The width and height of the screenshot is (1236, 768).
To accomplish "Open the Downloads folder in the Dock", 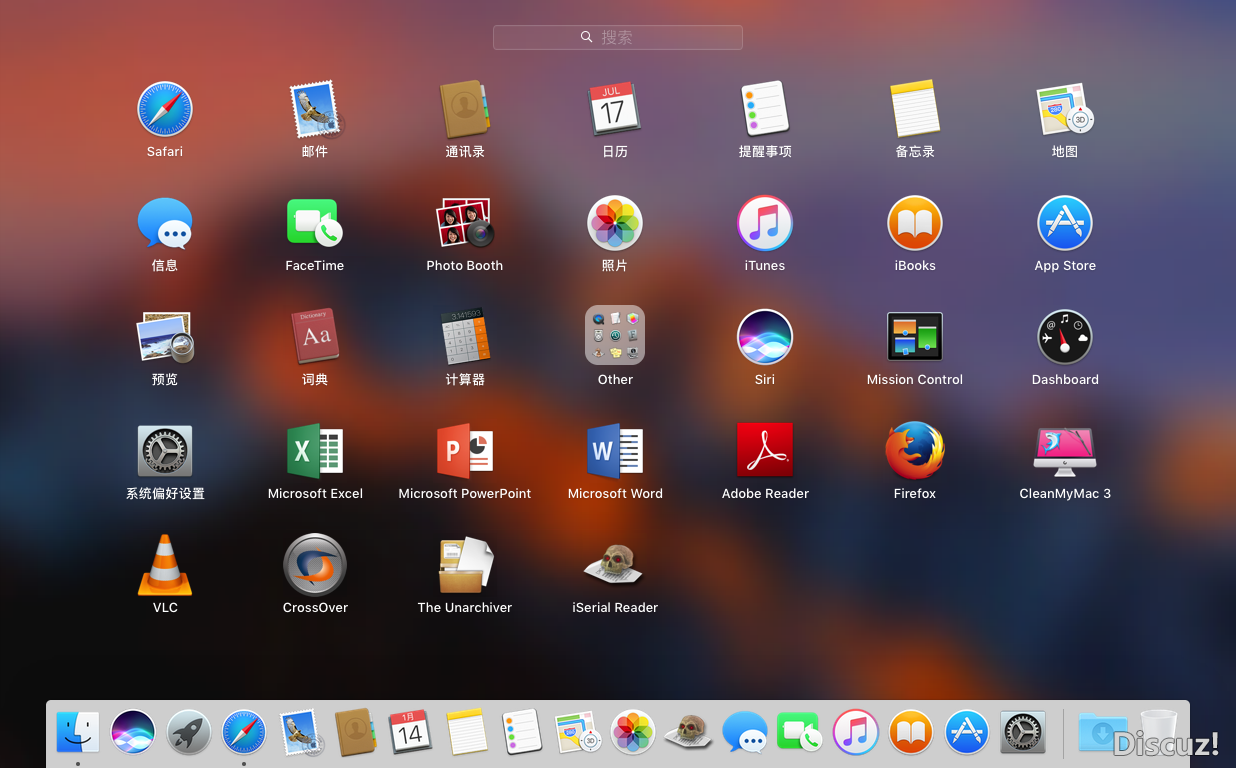I will tap(1102, 733).
